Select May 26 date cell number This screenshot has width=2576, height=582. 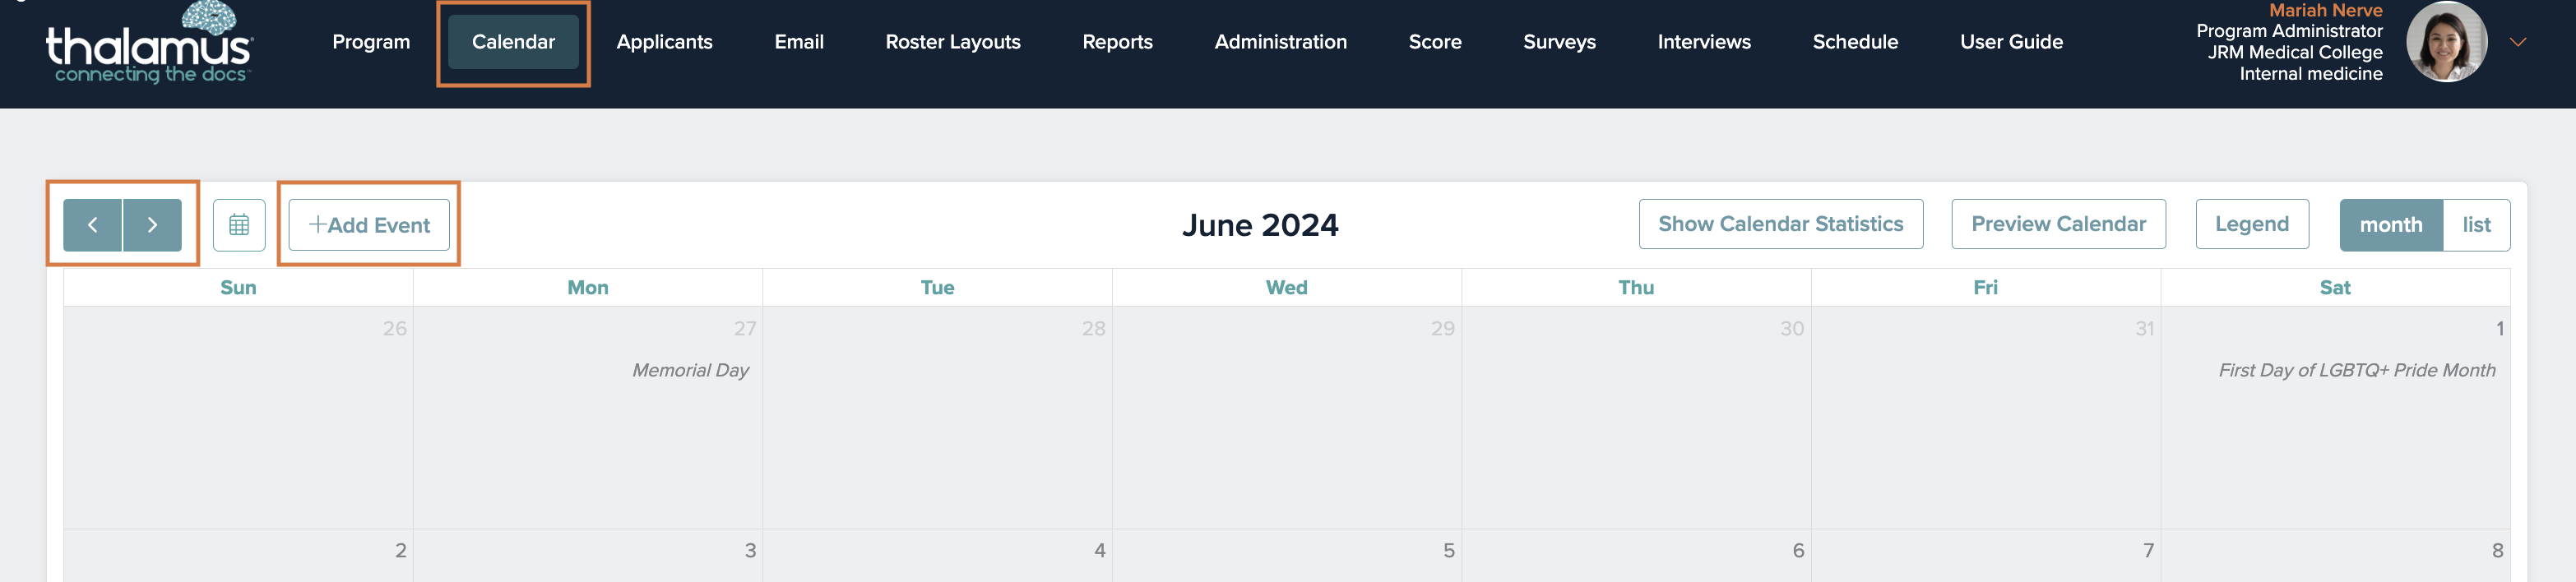click(x=395, y=328)
